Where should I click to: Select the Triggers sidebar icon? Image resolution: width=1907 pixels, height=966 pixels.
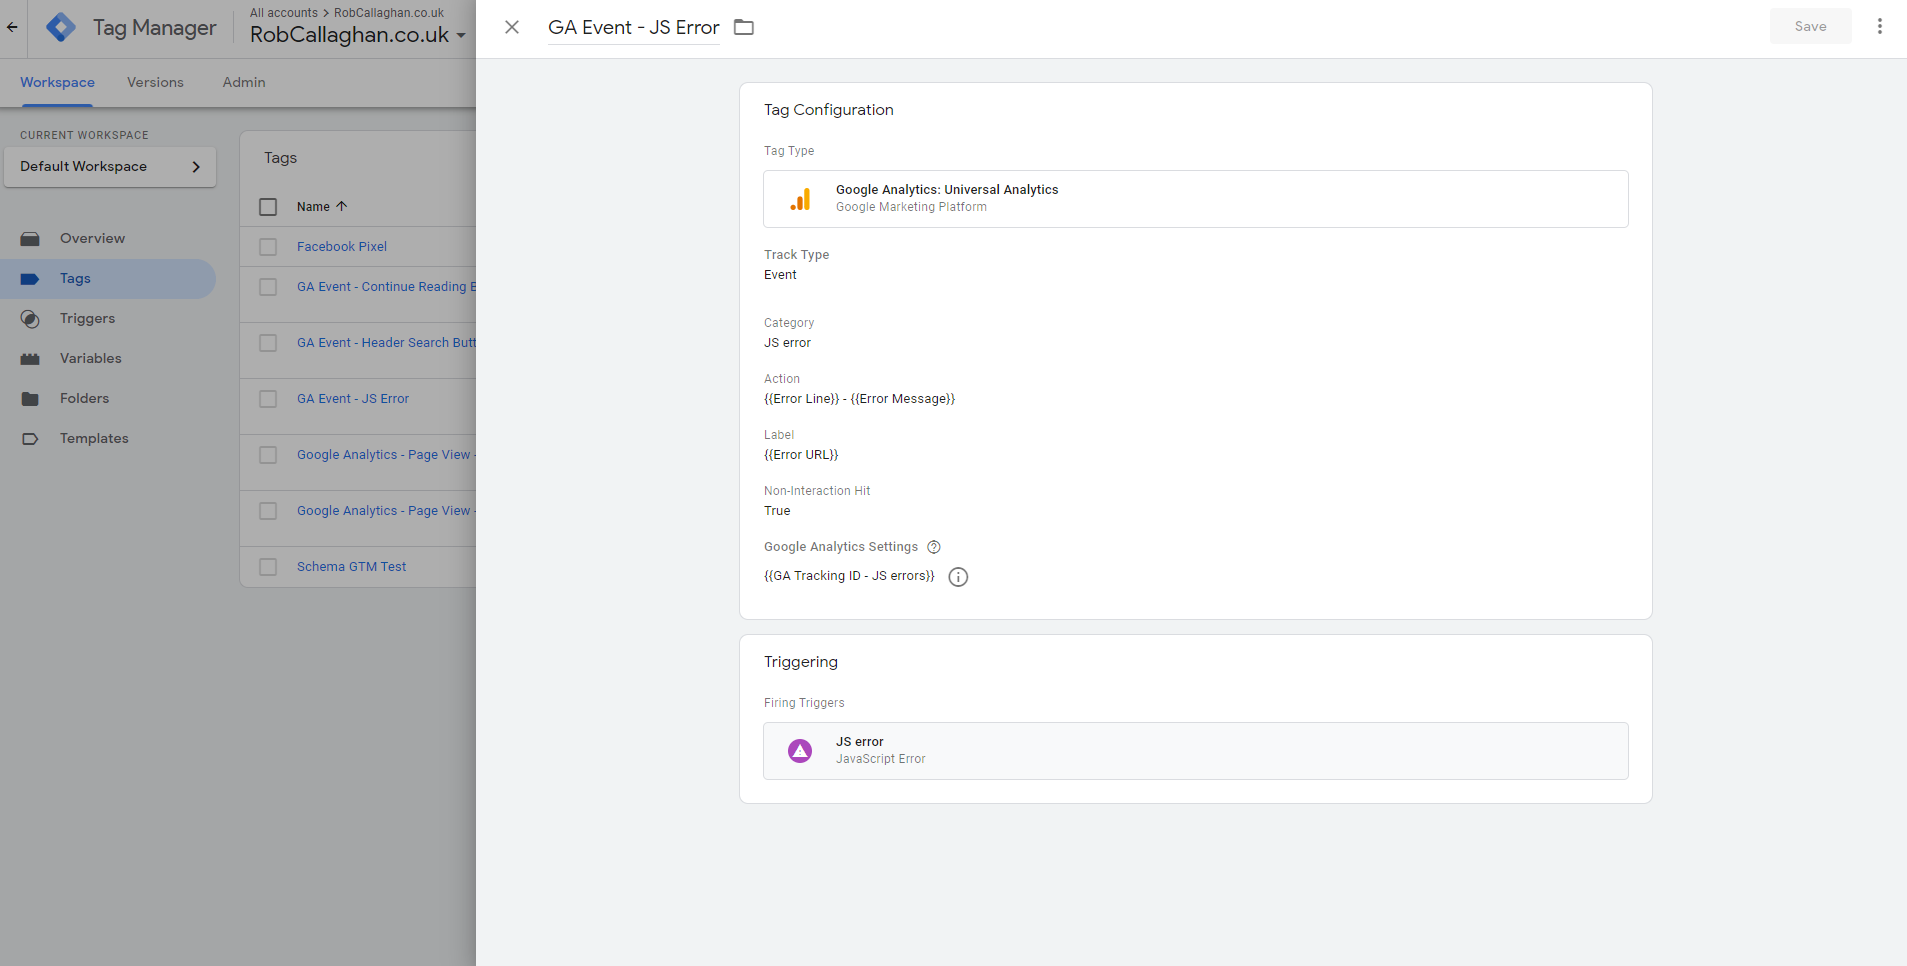(32, 318)
